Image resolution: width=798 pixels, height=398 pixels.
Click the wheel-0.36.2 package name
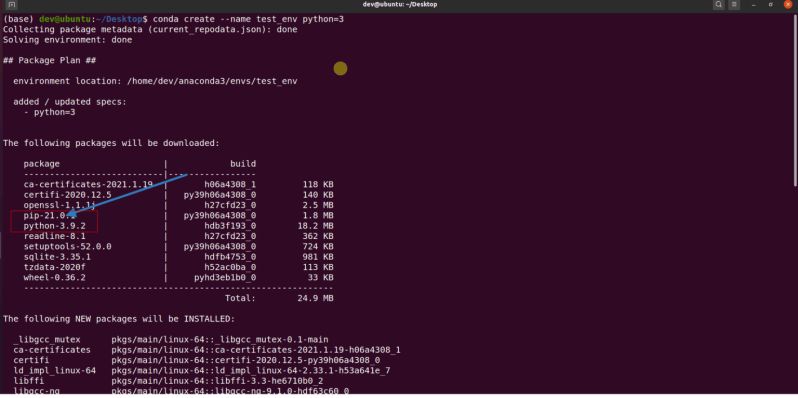54,278
